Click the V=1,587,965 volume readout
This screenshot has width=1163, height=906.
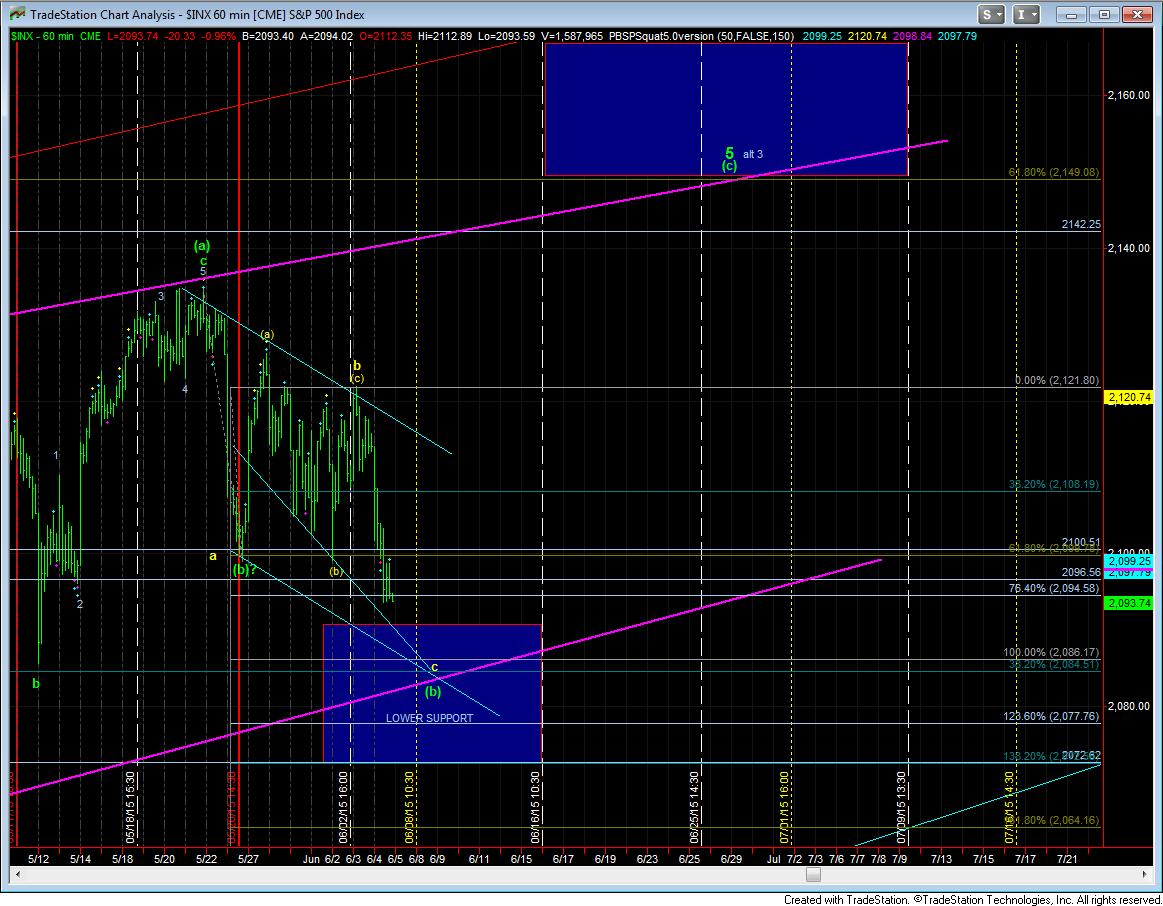tap(572, 36)
